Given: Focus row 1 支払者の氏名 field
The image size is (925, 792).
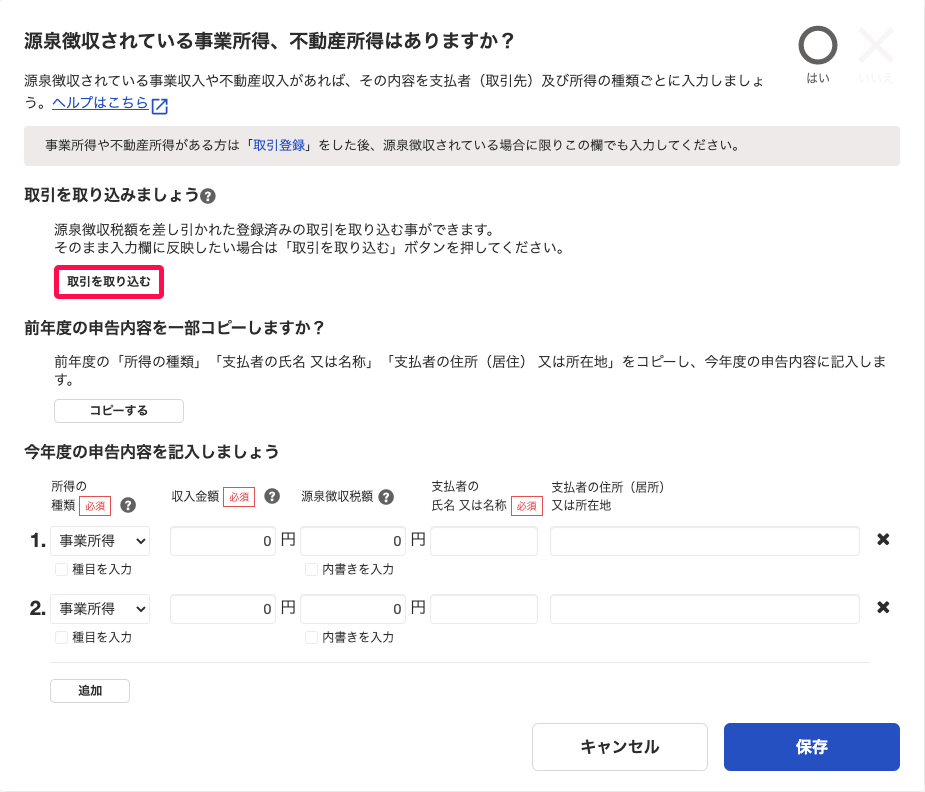Looking at the screenshot, I should pyautogui.click(x=484, y=541).
